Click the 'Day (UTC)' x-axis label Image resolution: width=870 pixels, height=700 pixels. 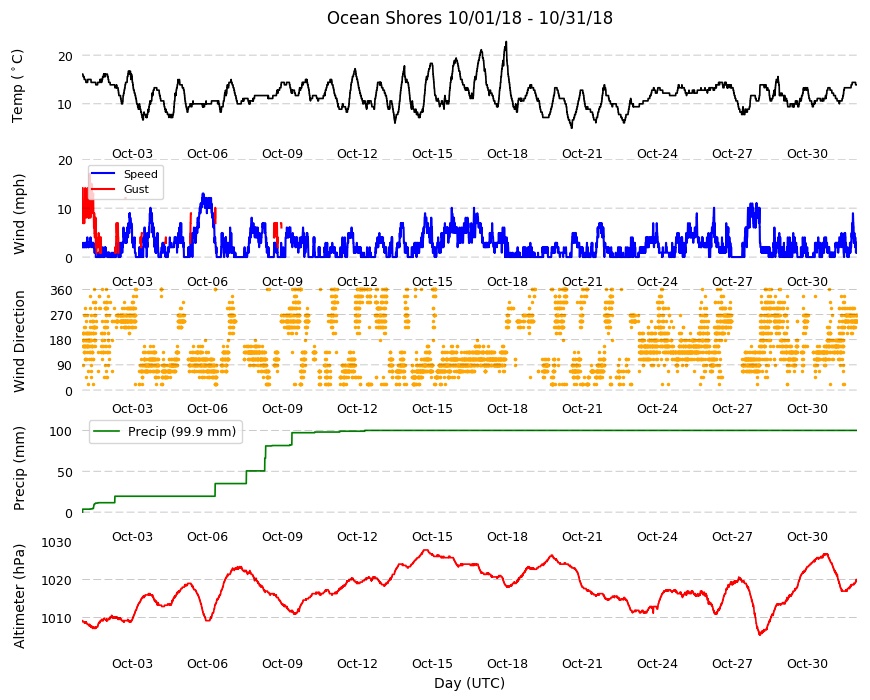coord(469,683)
